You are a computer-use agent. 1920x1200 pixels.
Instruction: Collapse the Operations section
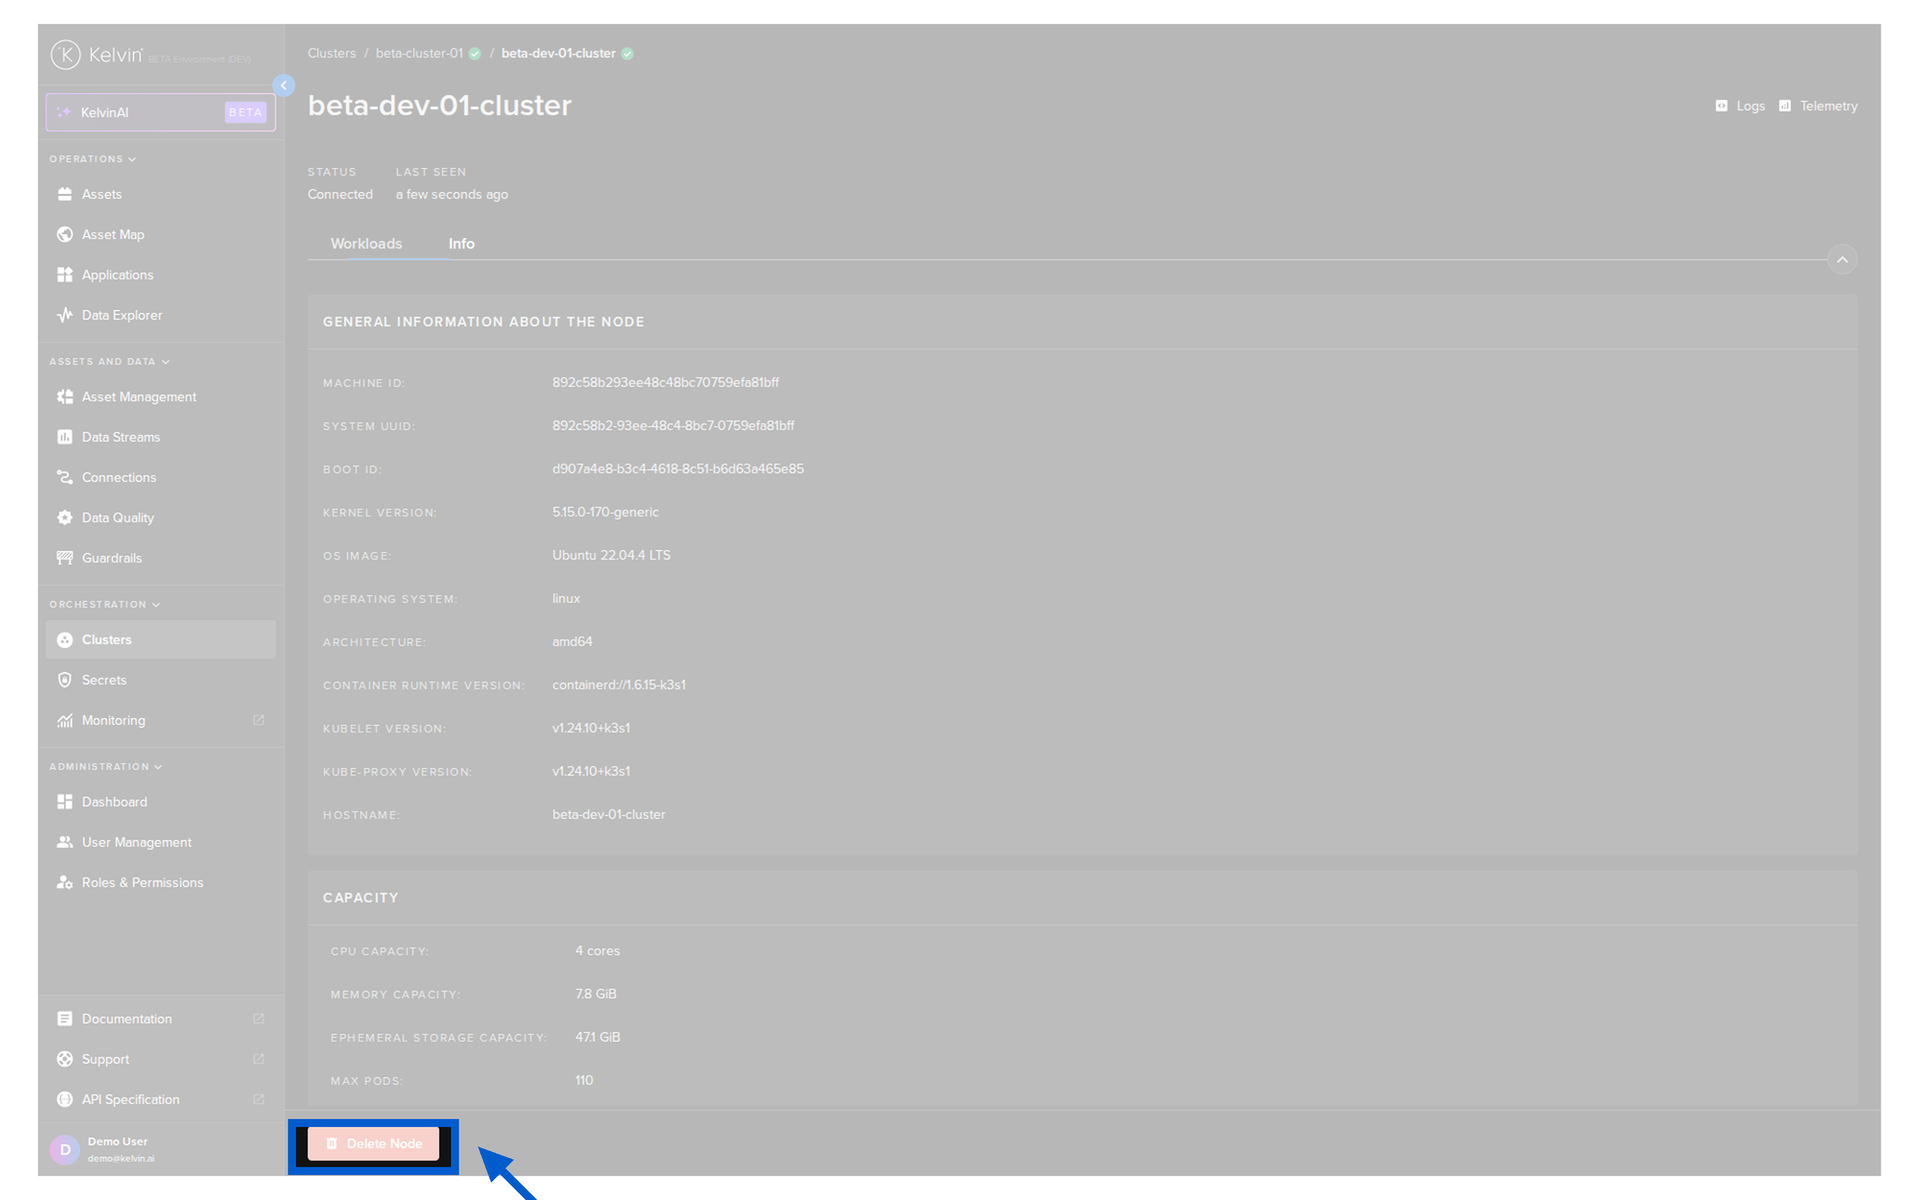132,159
